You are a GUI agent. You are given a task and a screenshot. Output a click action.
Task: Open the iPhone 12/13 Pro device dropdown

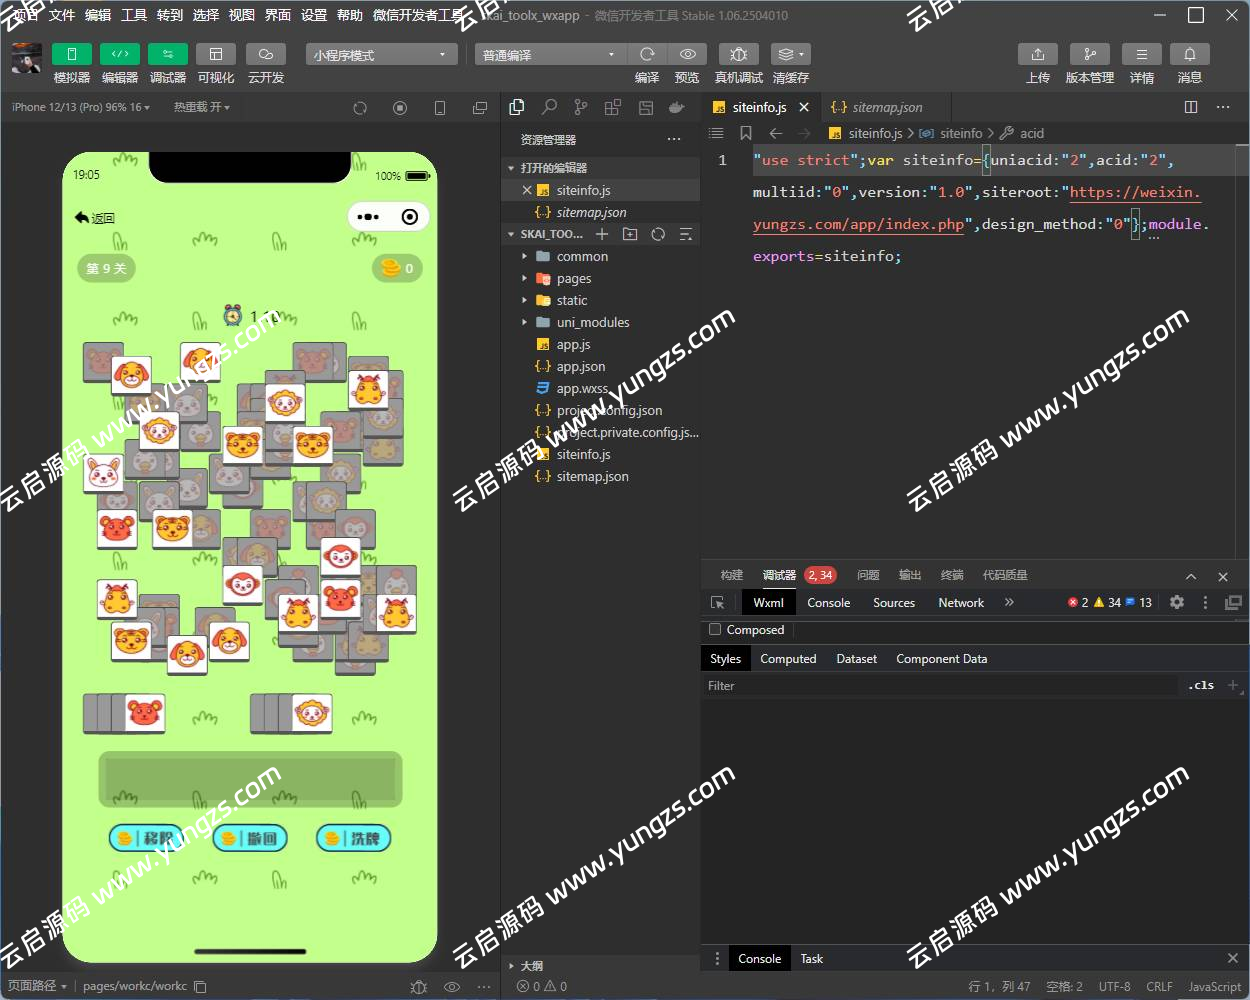(x=80, y=107)
